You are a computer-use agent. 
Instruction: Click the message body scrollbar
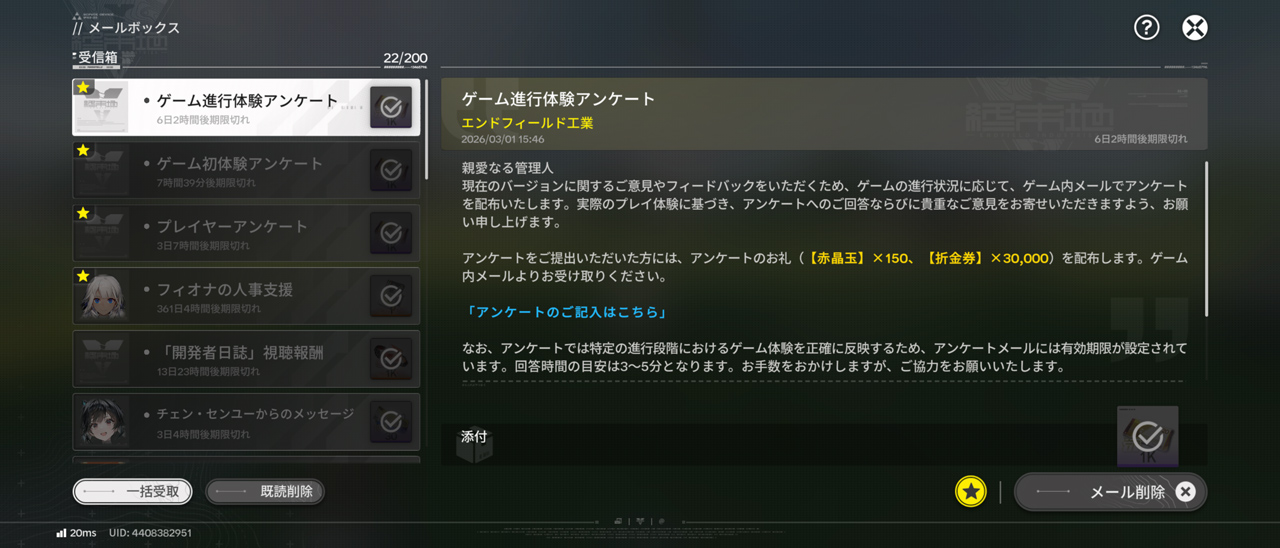tap(1206, 238)
